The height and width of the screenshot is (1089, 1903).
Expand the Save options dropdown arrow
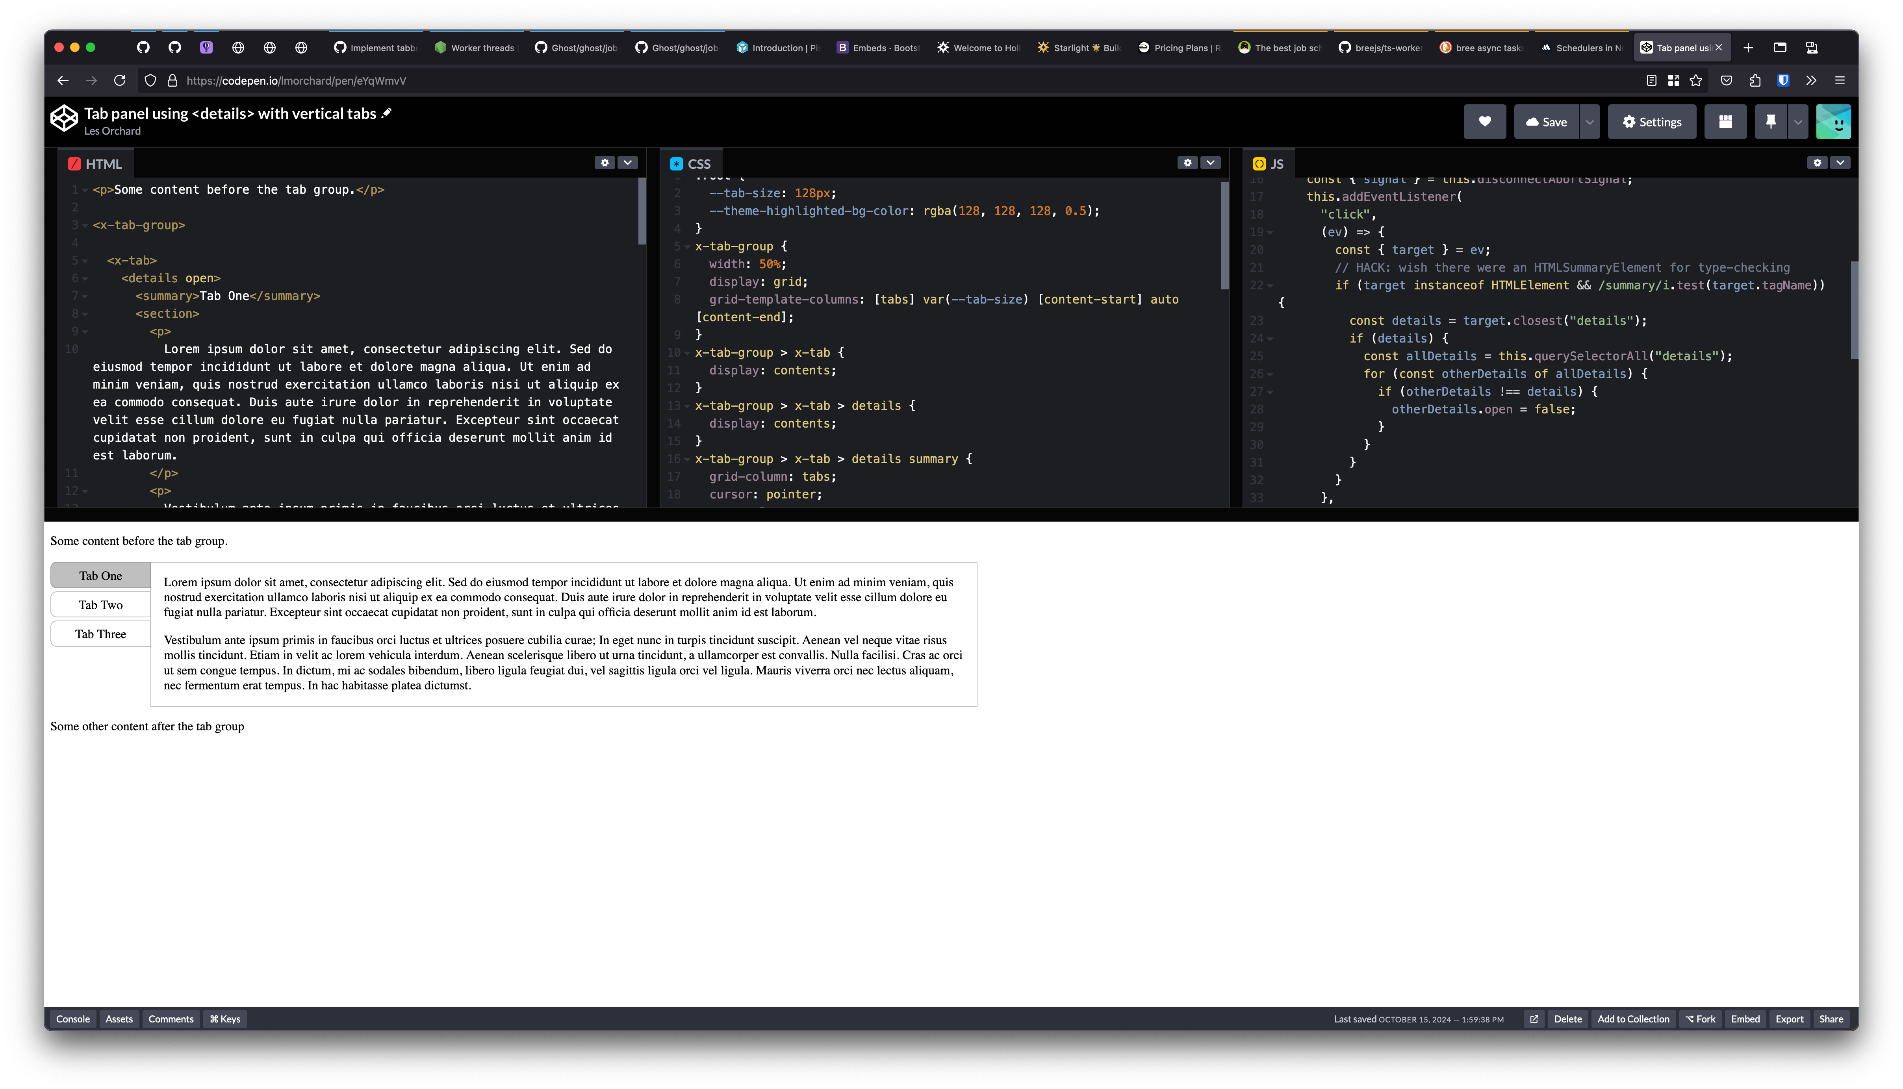coord(1589,122)
